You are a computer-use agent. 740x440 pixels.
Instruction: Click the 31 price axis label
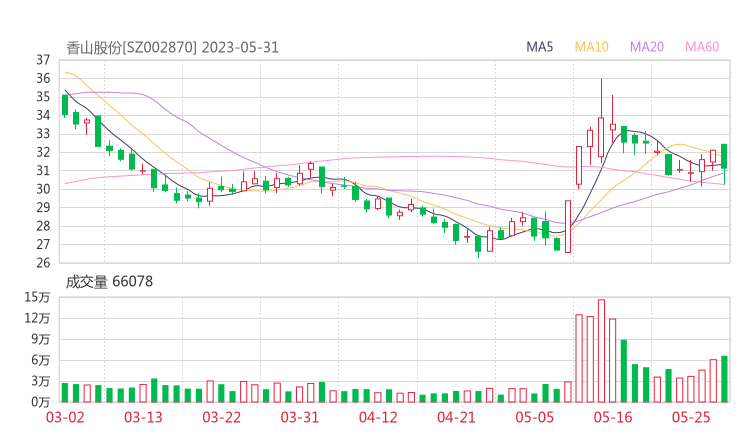click(x=43, y=170)
